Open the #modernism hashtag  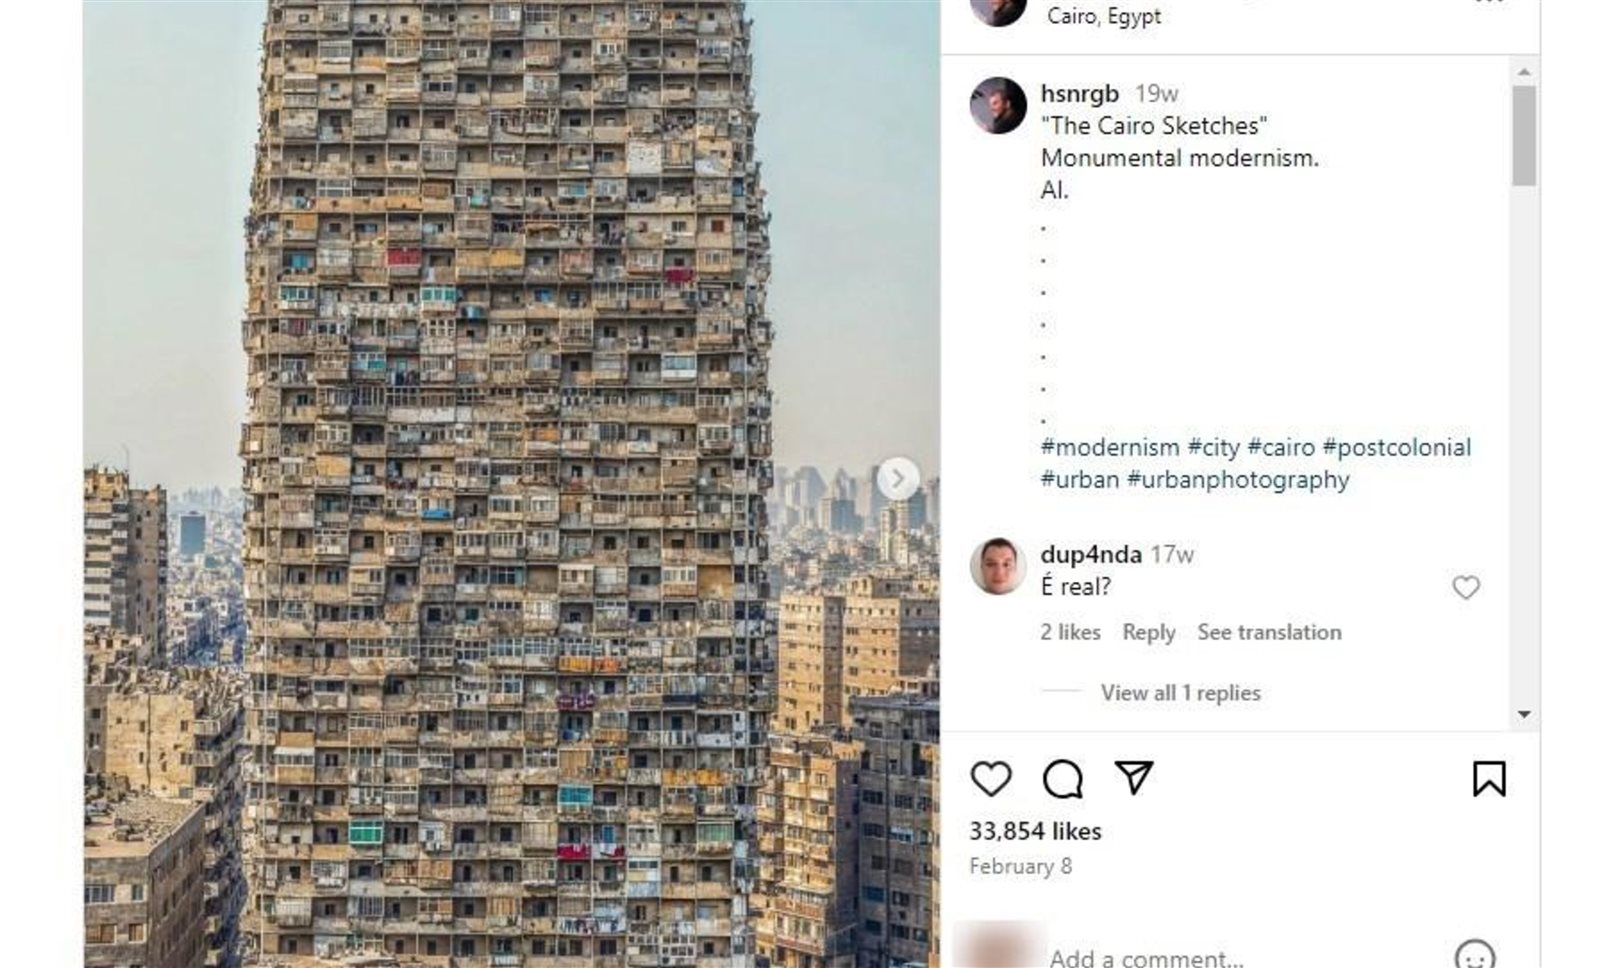tap(1110, 447)
